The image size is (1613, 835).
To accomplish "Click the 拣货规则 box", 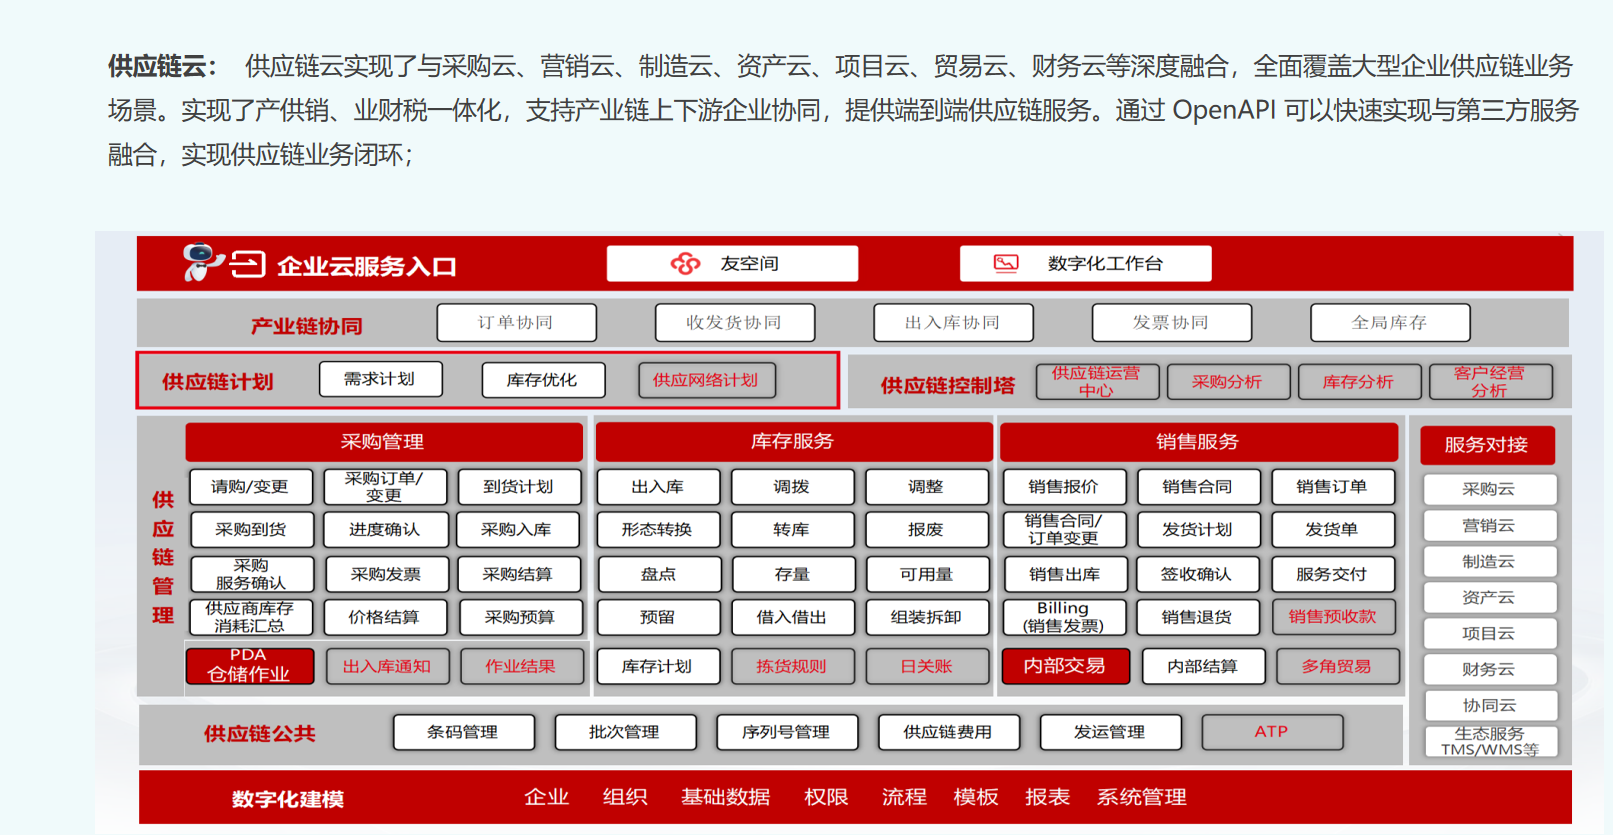I will coord(793,666).
